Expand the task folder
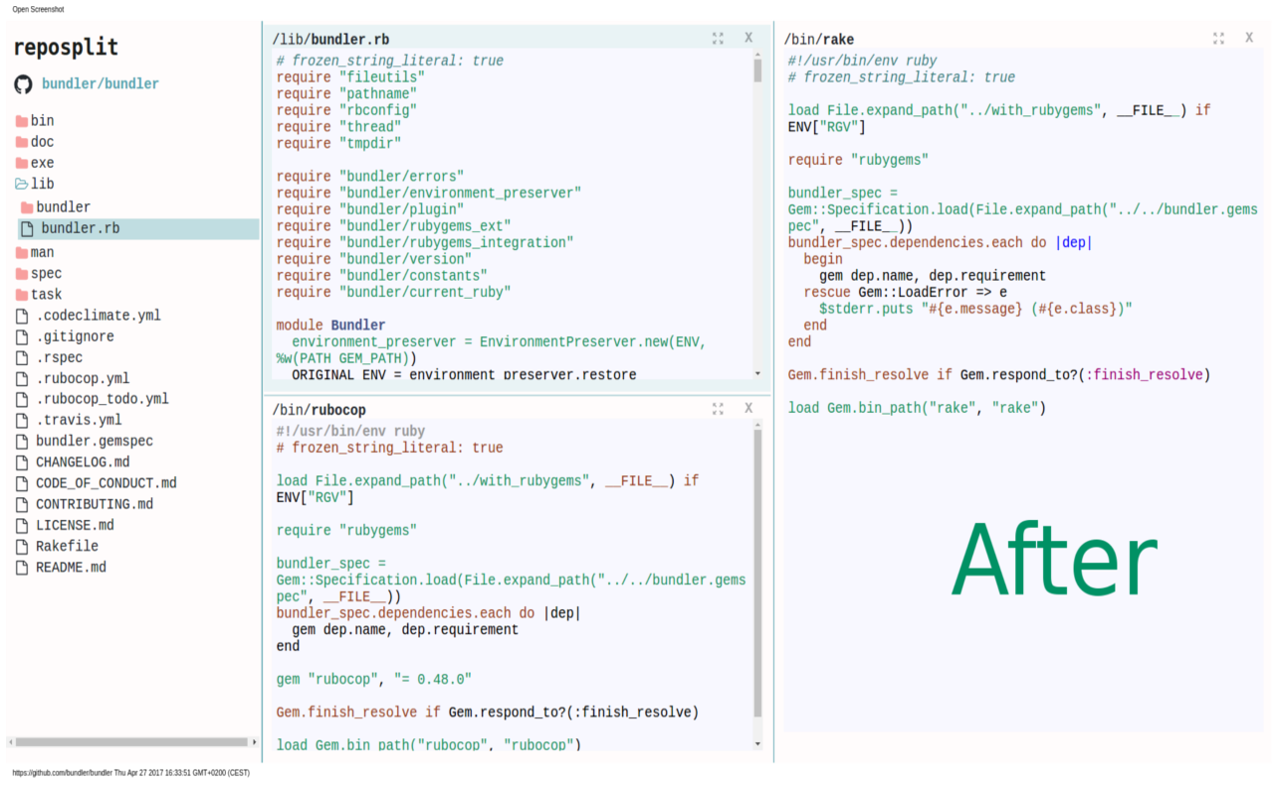This screenshot has height=800, width=1280. point(38,294)
